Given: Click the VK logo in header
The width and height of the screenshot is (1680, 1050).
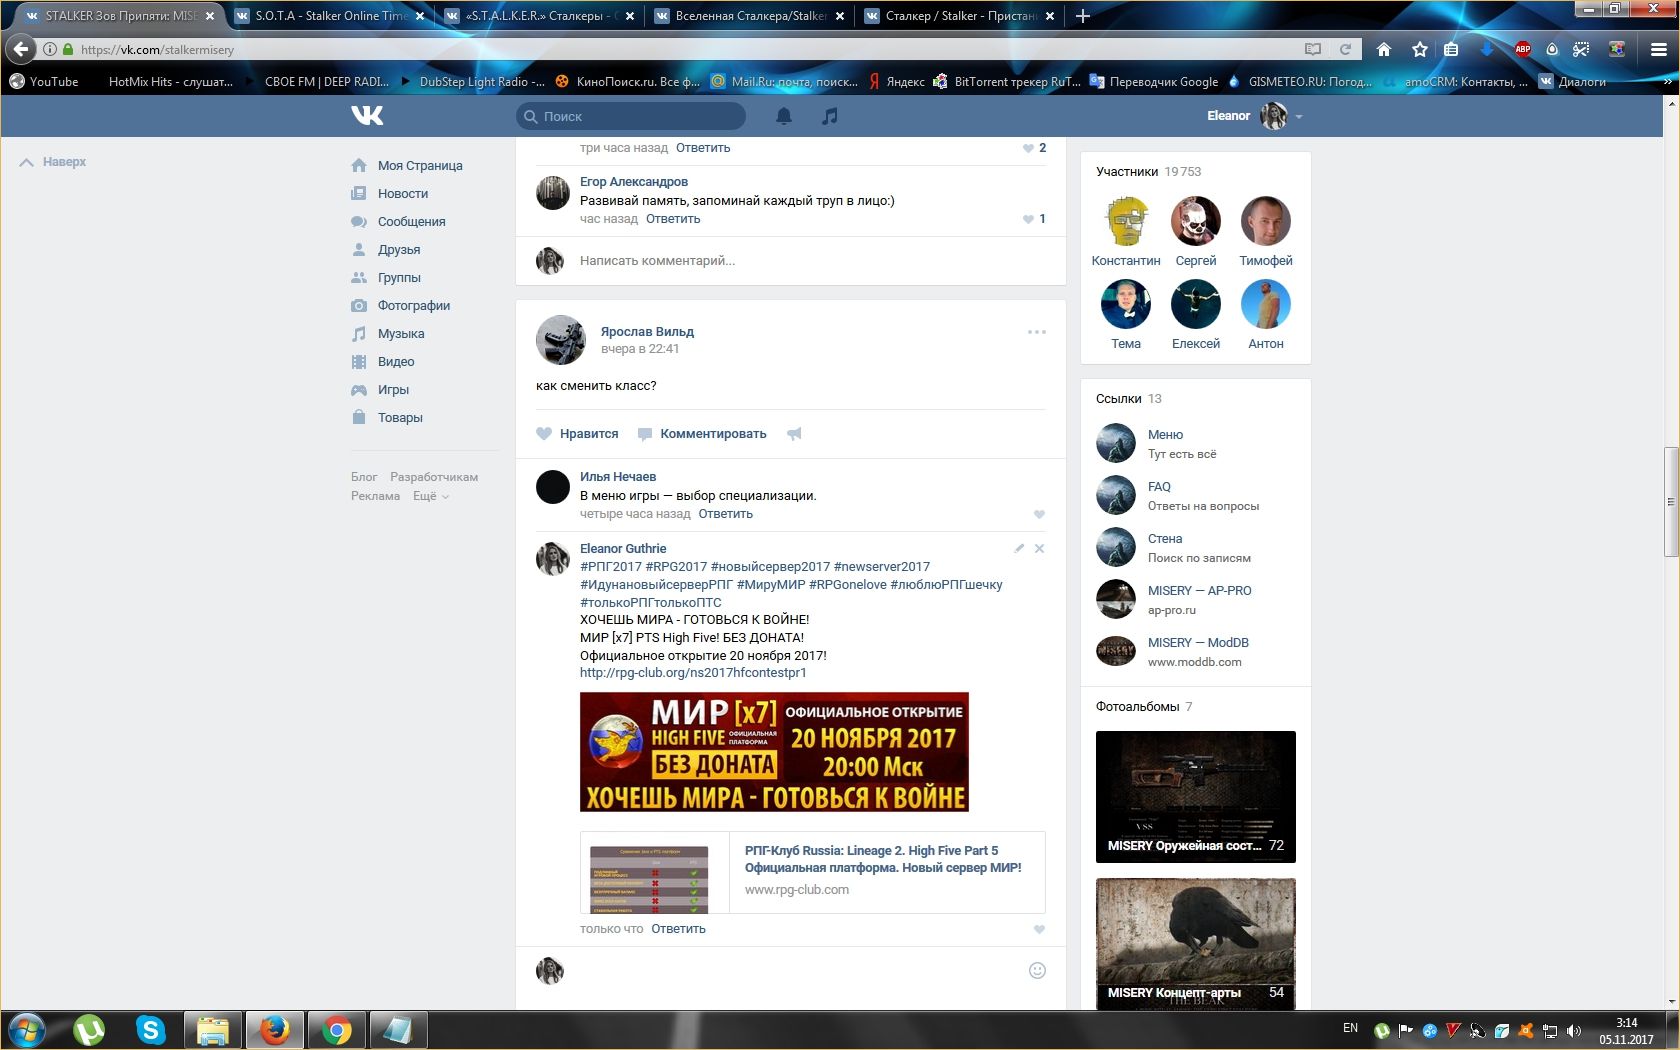Looking at the screenshot, I should click(x=367, y=116).
